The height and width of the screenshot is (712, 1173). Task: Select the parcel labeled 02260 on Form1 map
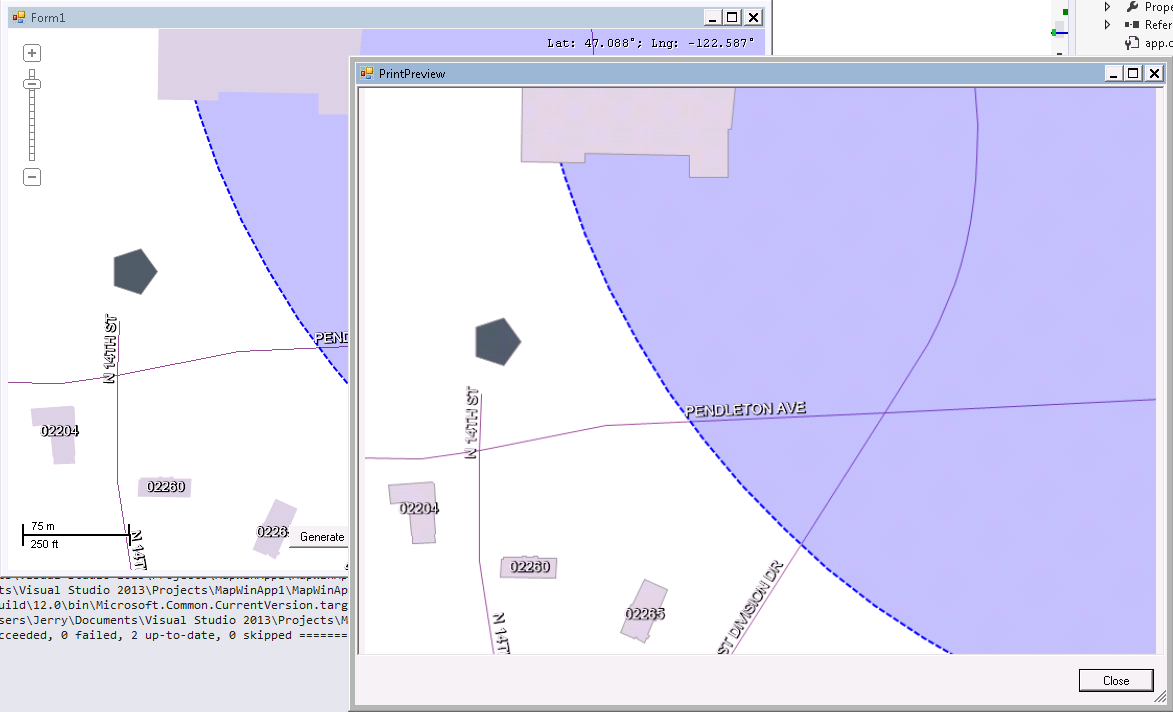tap(164, 487)
